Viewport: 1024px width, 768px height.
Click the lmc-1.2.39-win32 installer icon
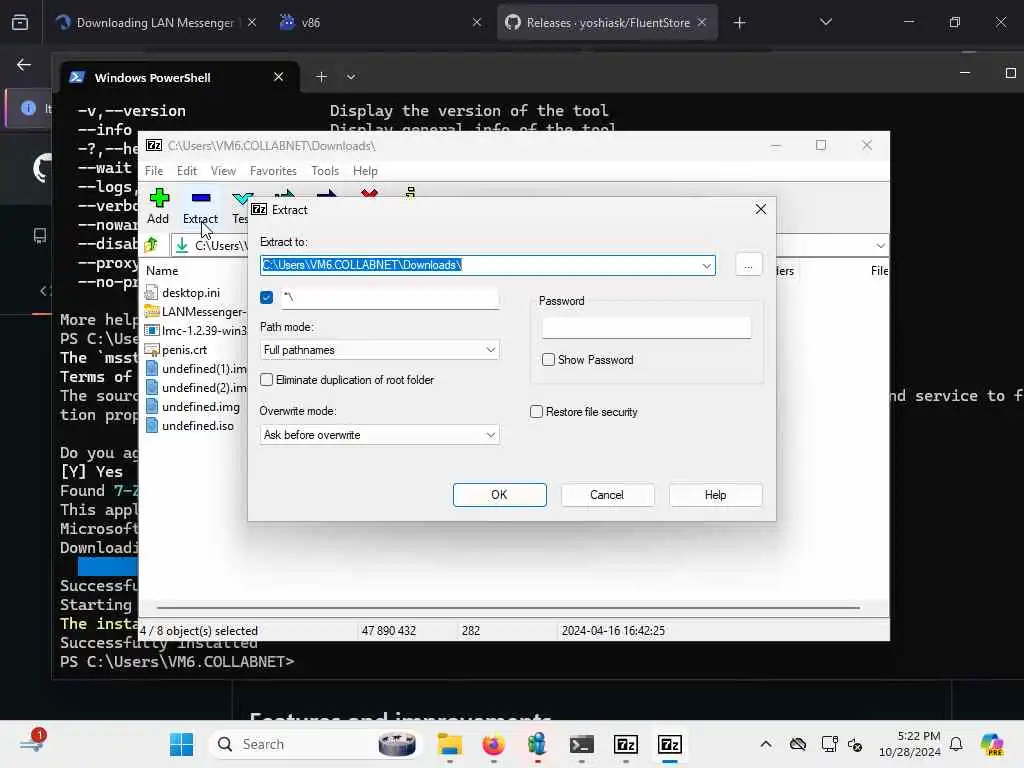coord(152,330)
